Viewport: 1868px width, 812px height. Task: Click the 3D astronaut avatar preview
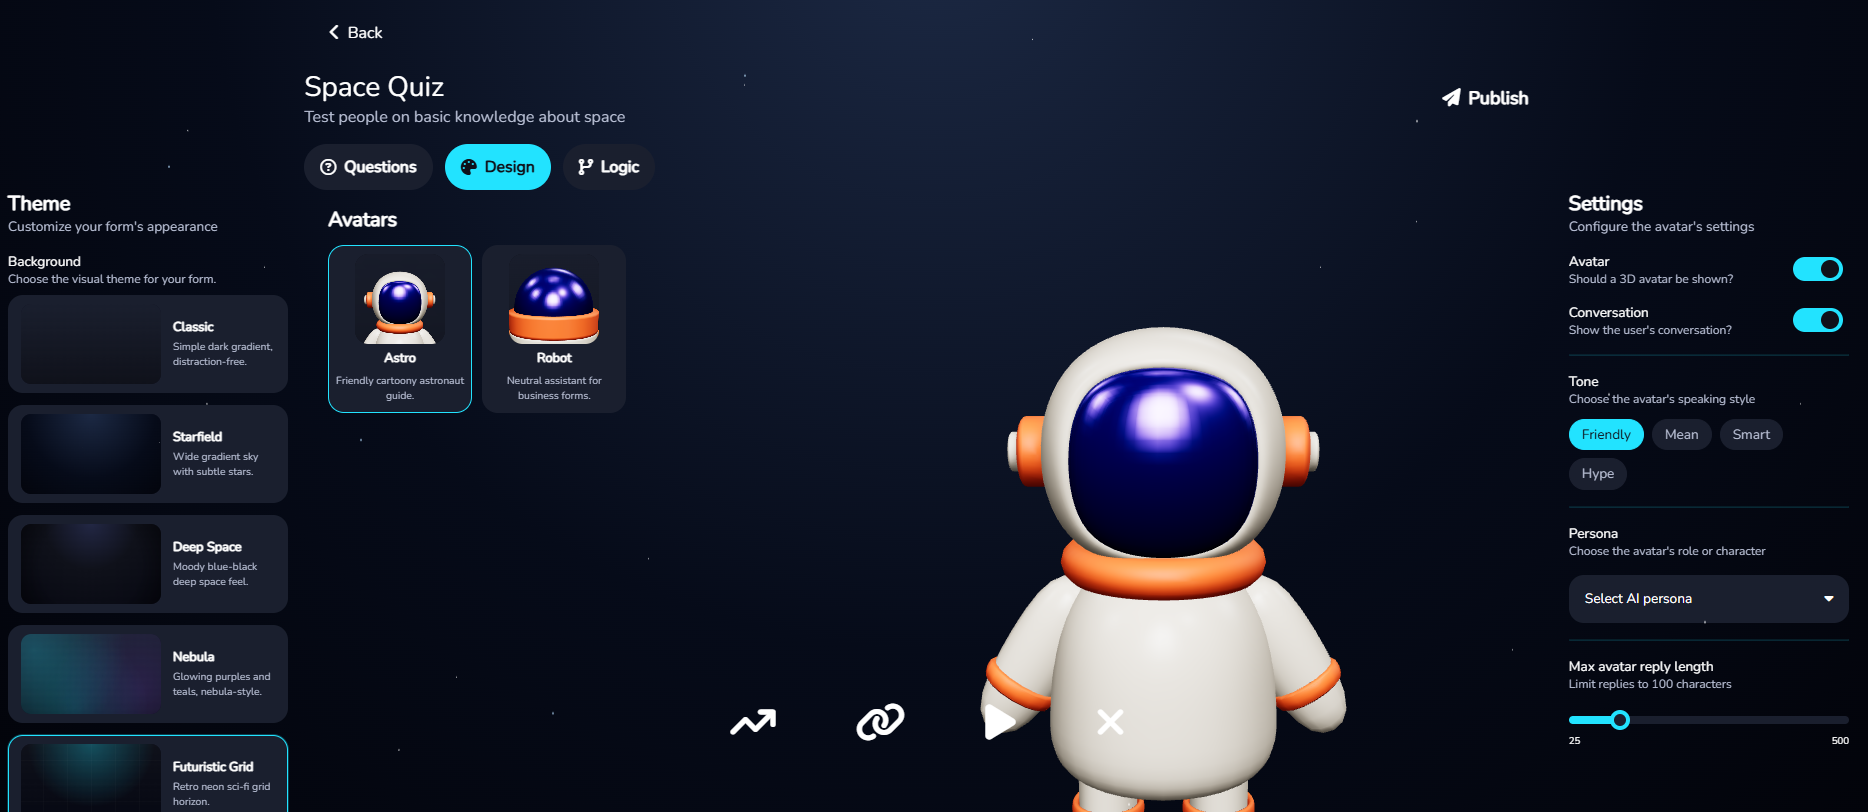tap(1164, 568)
